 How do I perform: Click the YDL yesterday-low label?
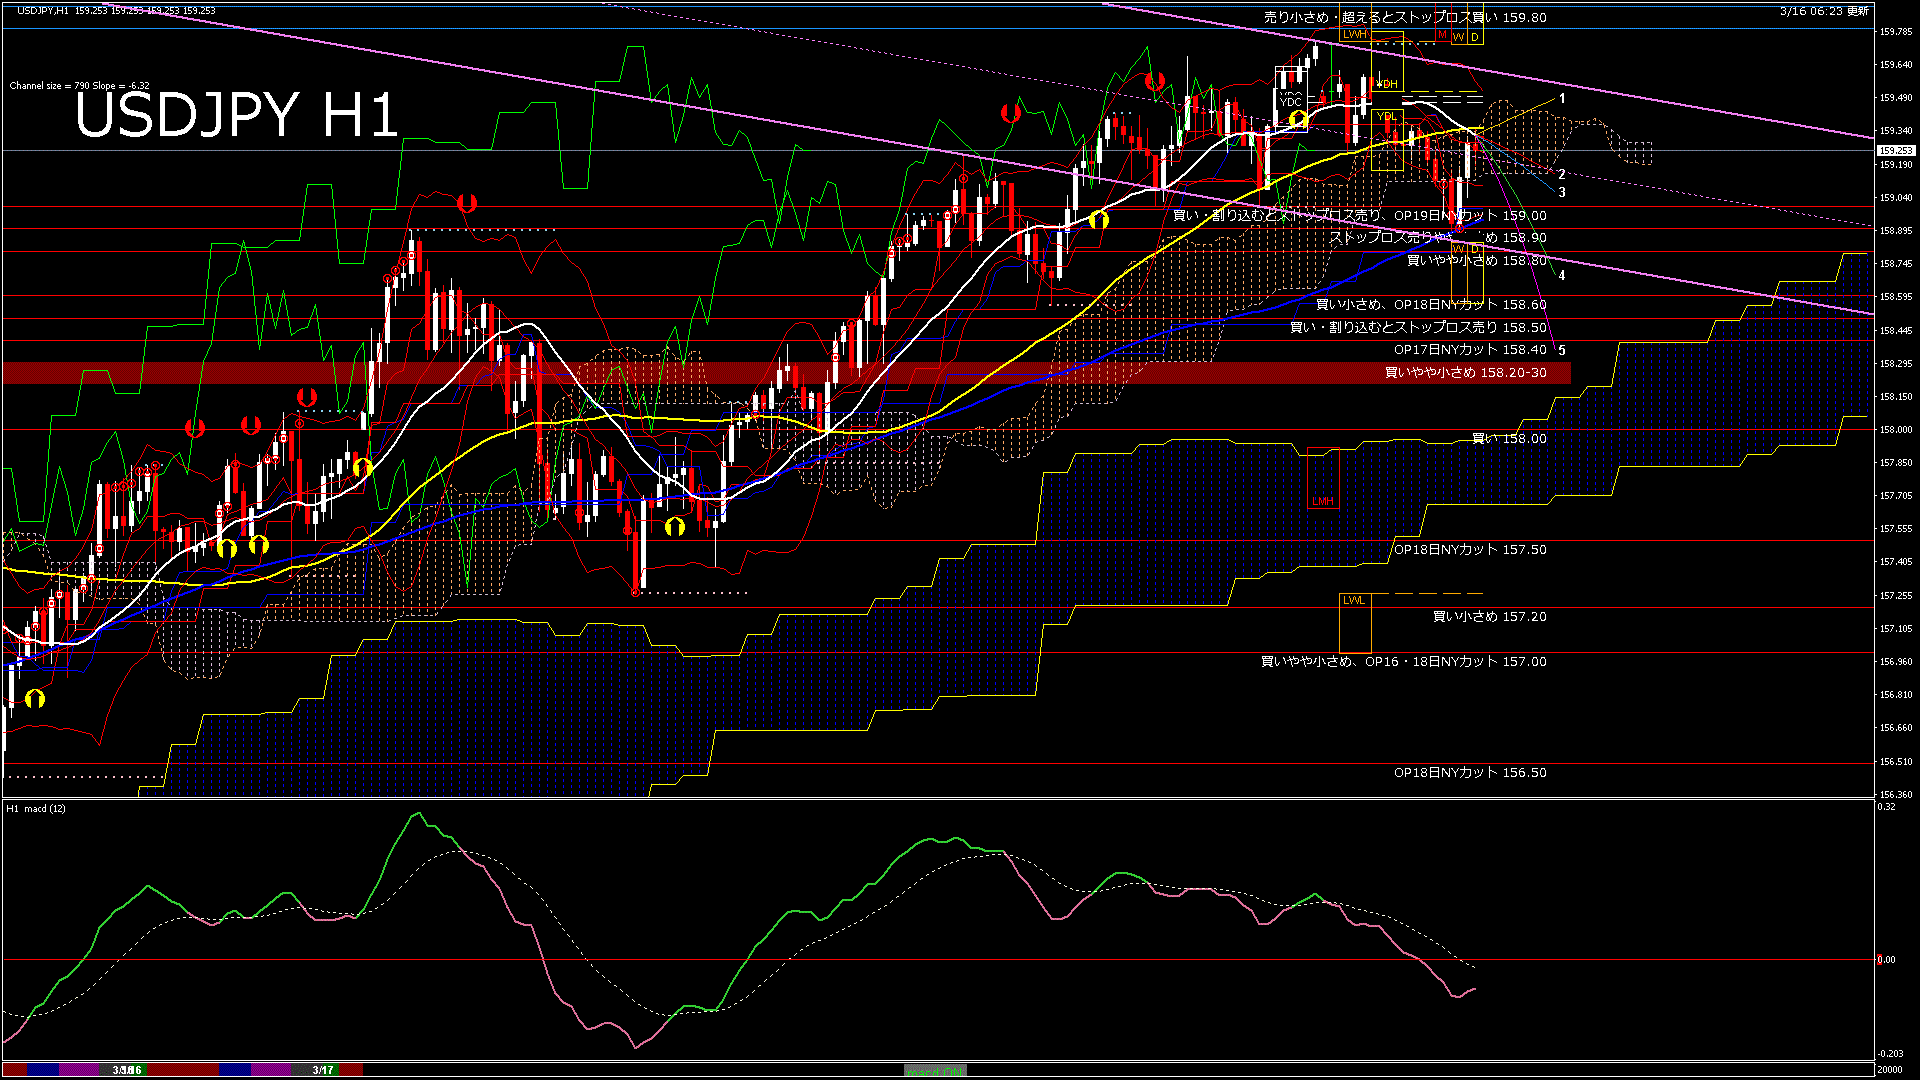(1386, 117)
